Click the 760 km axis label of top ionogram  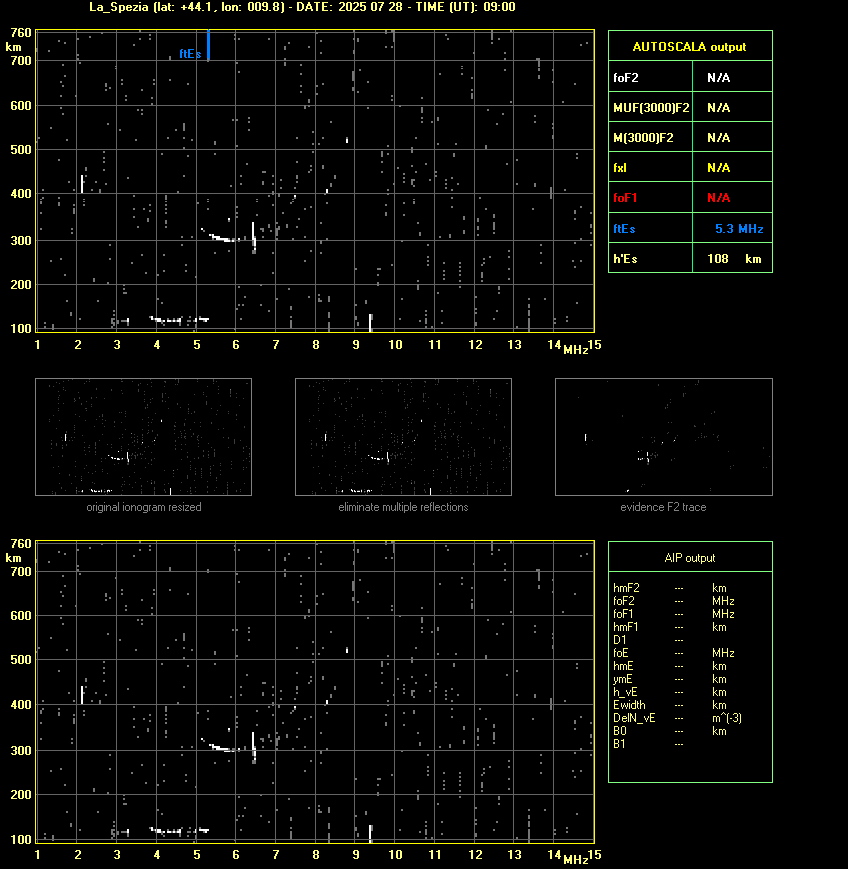coord(21,33)
